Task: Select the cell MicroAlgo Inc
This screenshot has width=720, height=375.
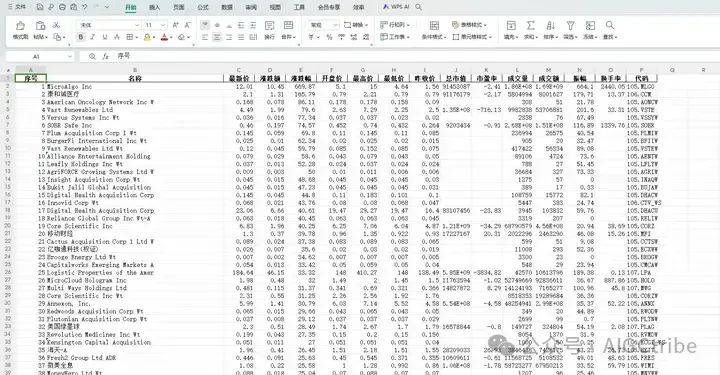Action: pos(135,86)
